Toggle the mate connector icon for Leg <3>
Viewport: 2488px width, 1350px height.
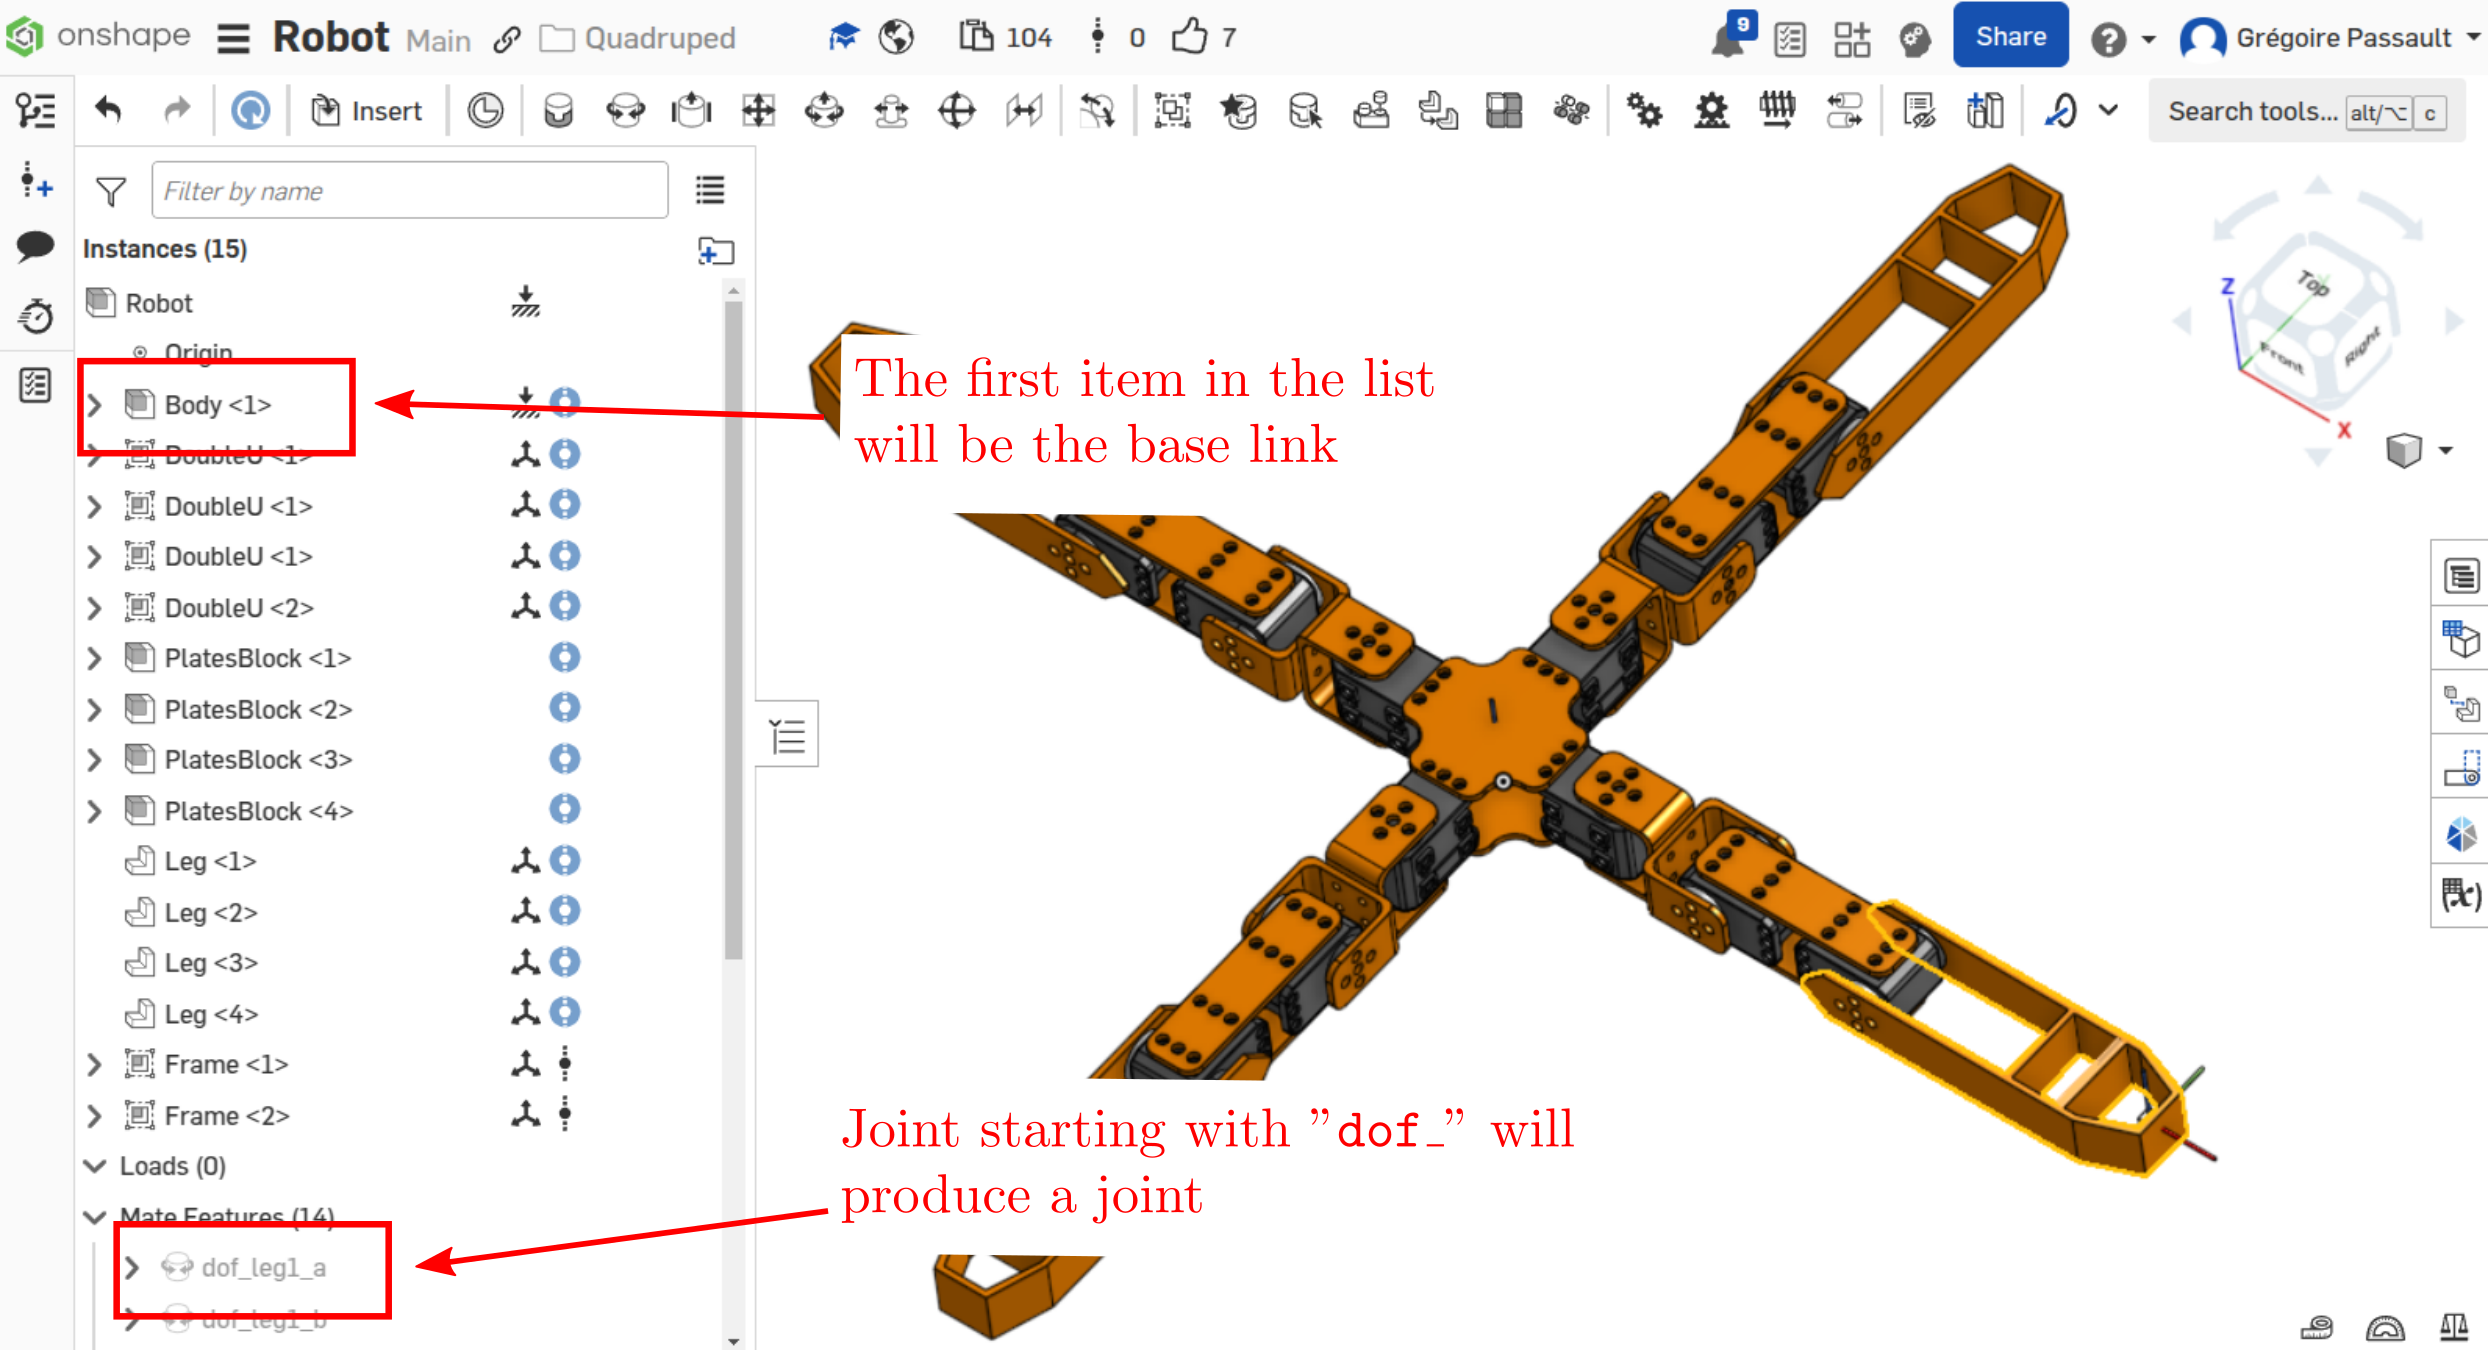(525, 961)
